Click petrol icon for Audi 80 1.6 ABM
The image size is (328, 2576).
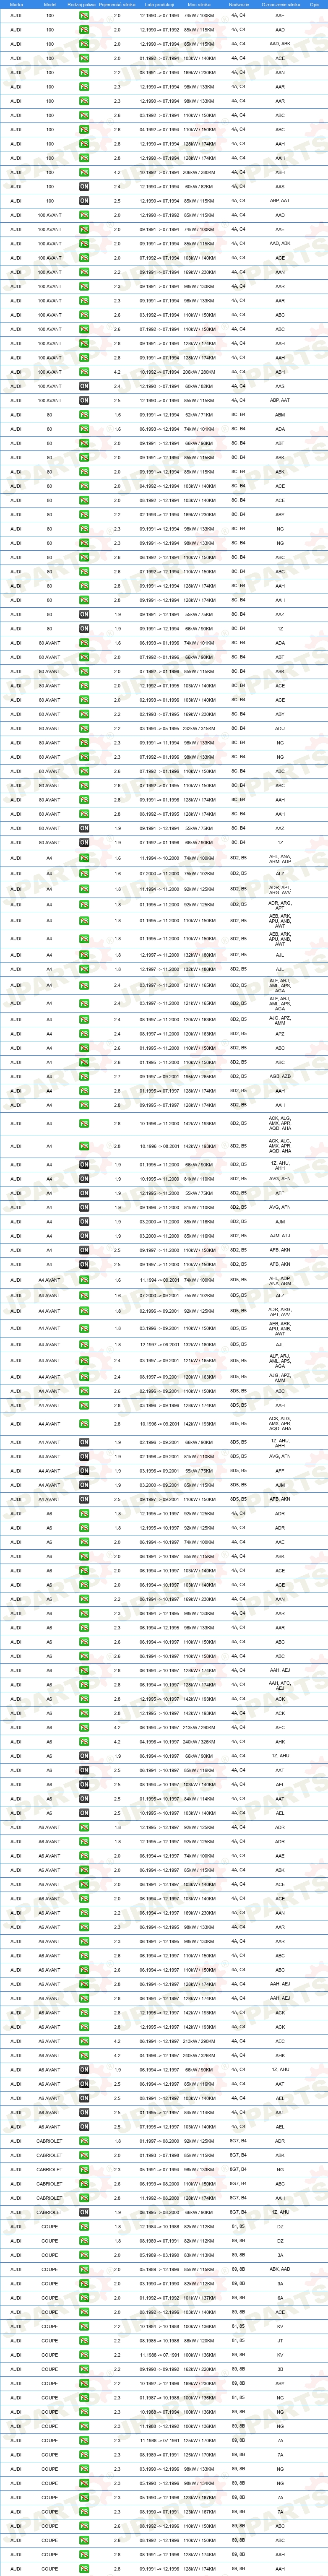[x=84, y=415]
